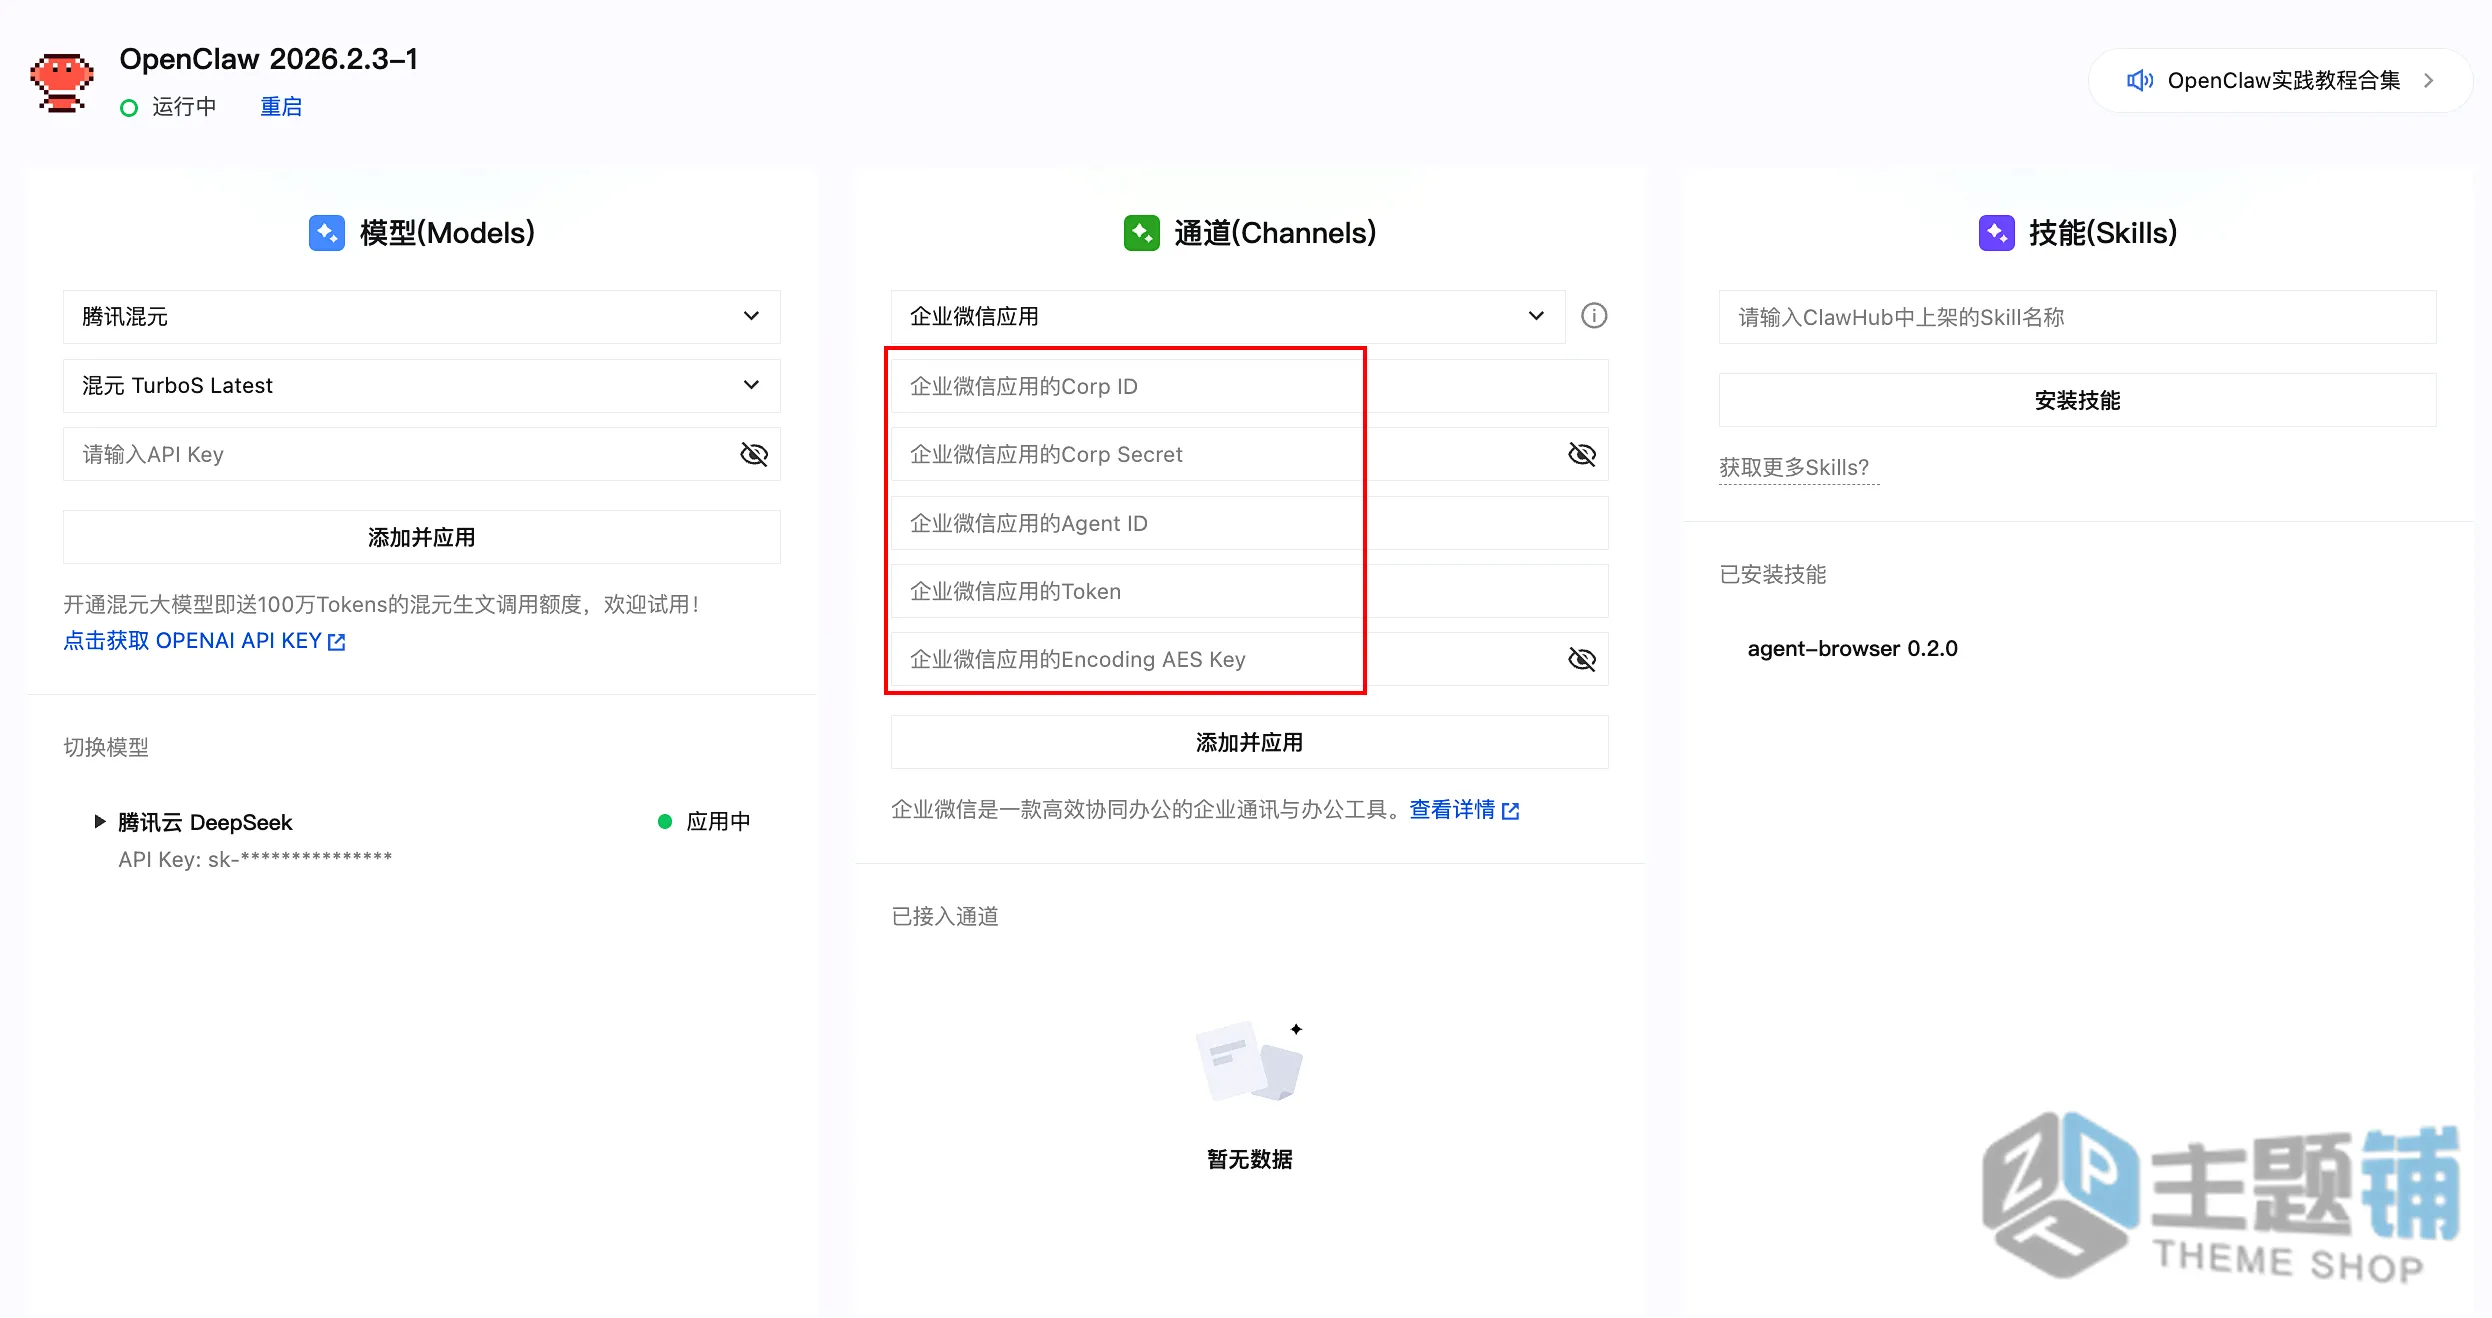Focus the 企业微信应用的Token input field

coord(1250,592)
